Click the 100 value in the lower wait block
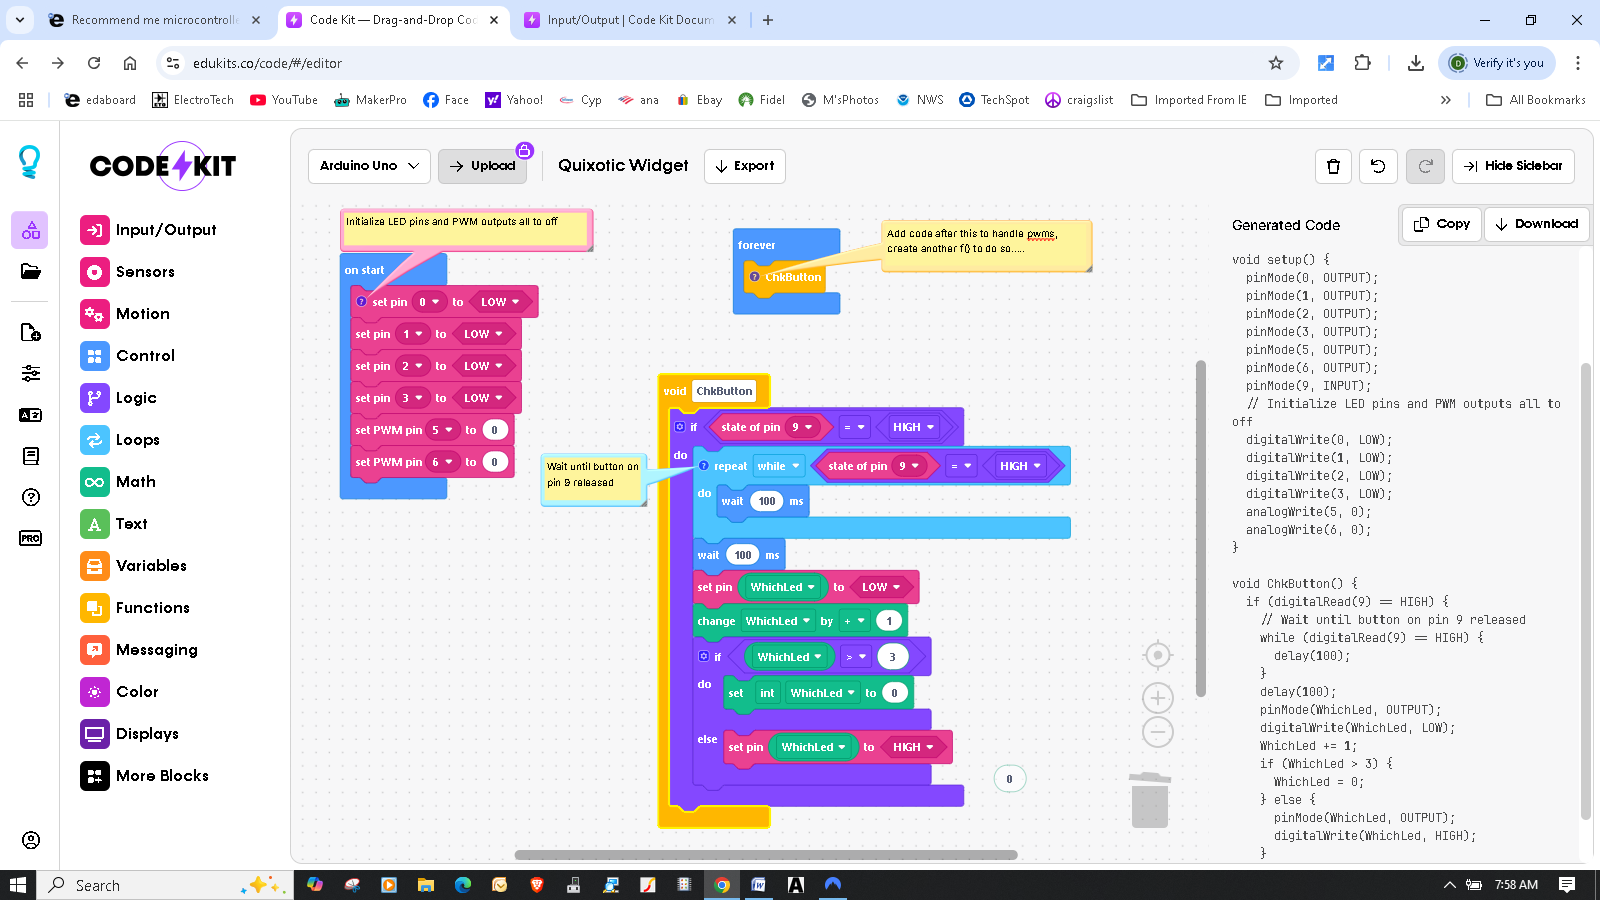Image resolution: width=1600 pixels, height=900 pixels. click(x=743, y=555)
